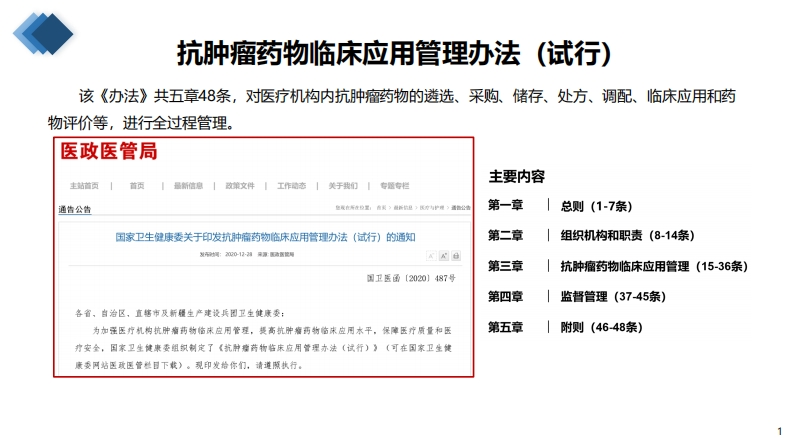Click the print page icon
Viewport: 793px width, 446px height.
tap(455, 257)
